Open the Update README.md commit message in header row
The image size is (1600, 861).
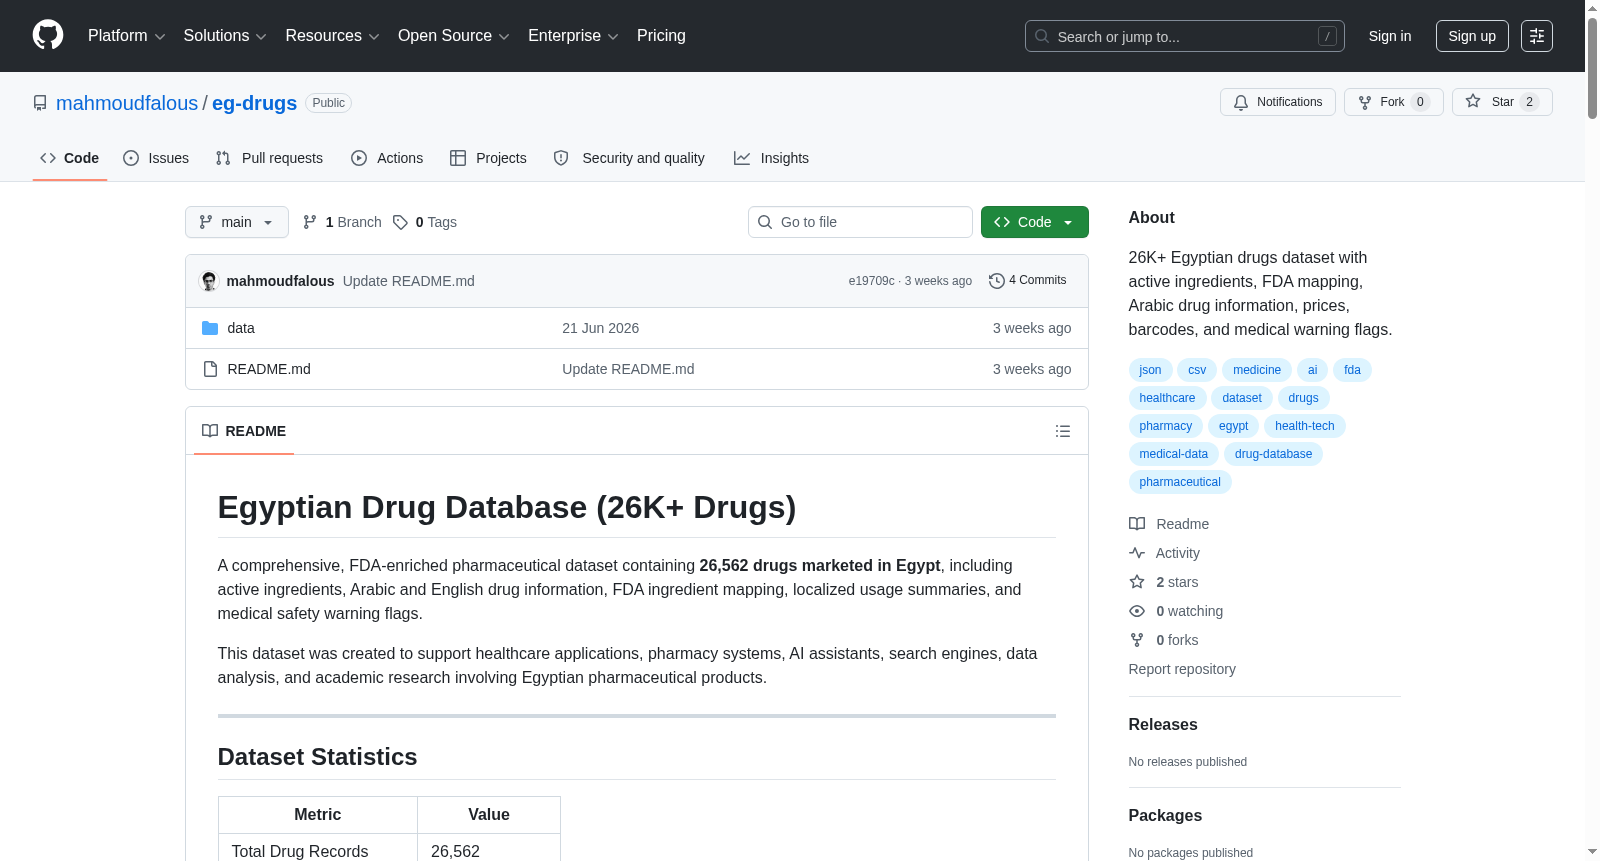click(x=409, y=281)
